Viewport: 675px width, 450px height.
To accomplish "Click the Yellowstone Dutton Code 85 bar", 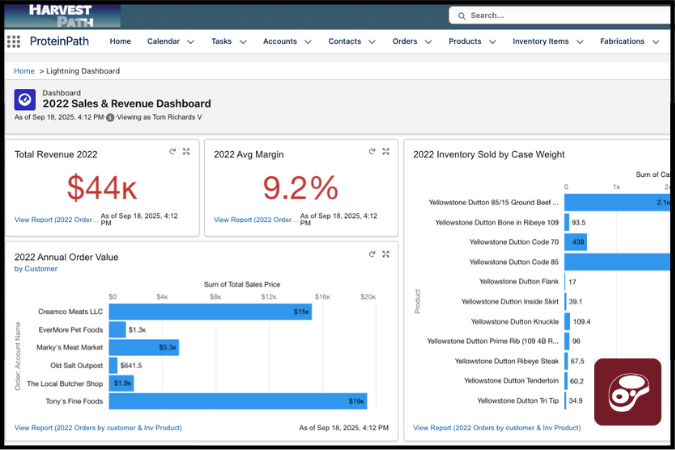I will click(x=617, y=262).
